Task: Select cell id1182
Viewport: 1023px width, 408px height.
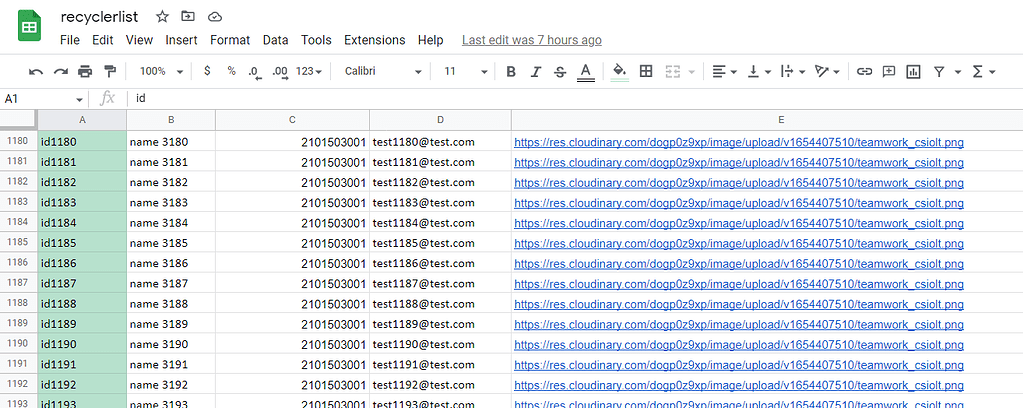Action: point(82,182)
